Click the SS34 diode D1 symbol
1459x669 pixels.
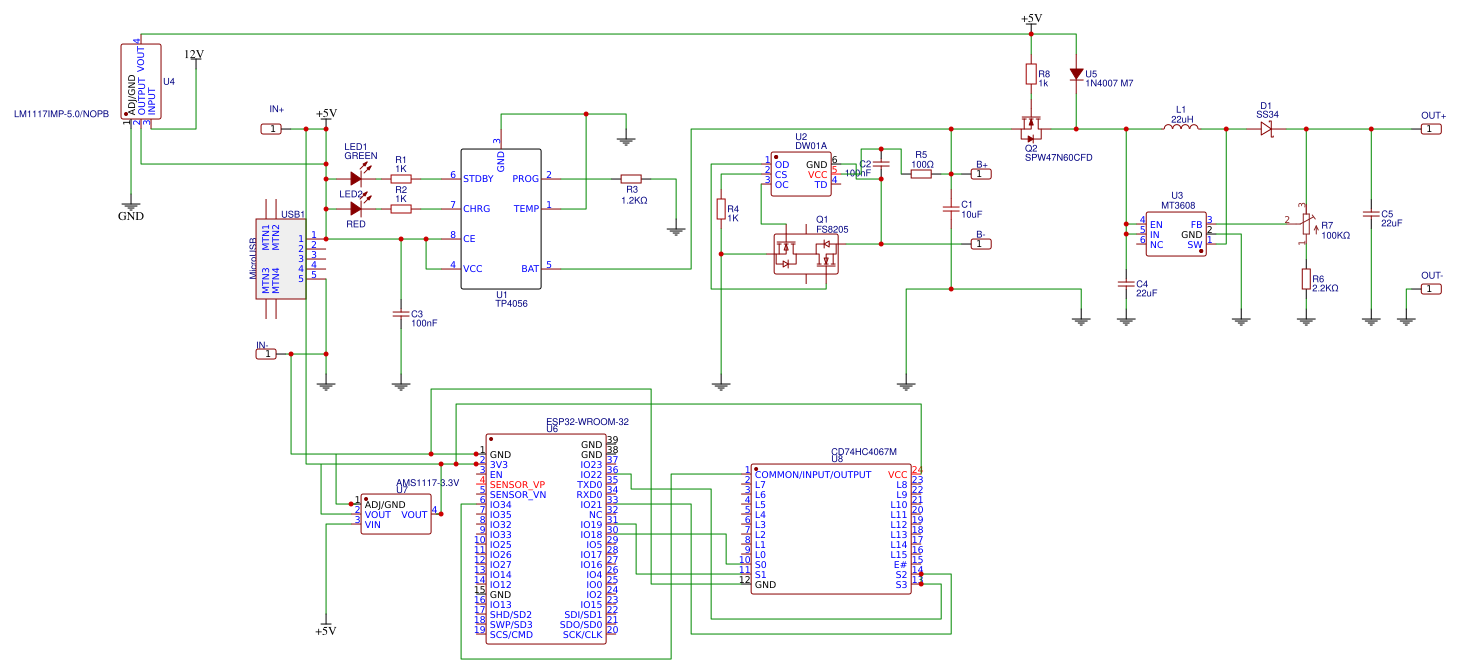coord(1265,130)
